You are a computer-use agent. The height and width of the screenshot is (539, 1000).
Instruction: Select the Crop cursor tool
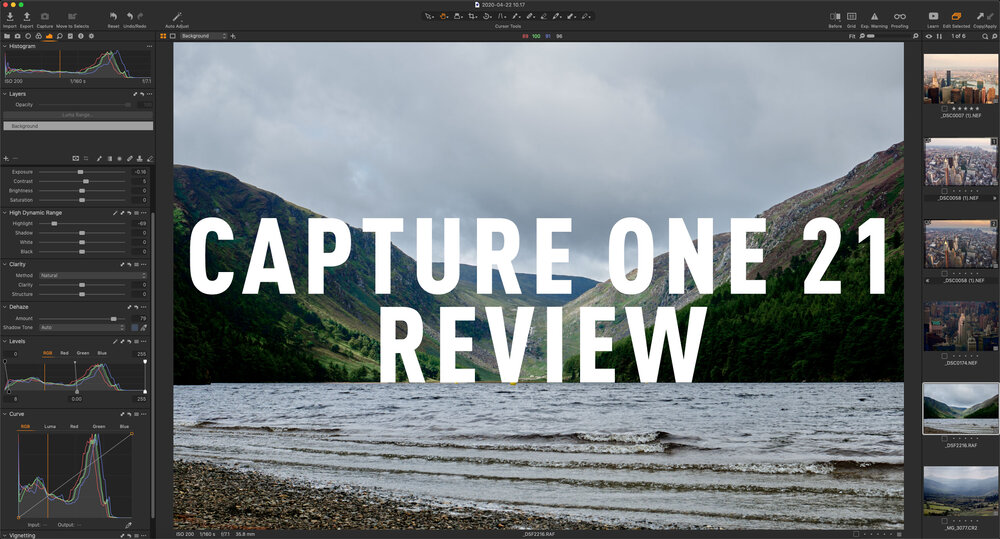(x=472, y=17)
